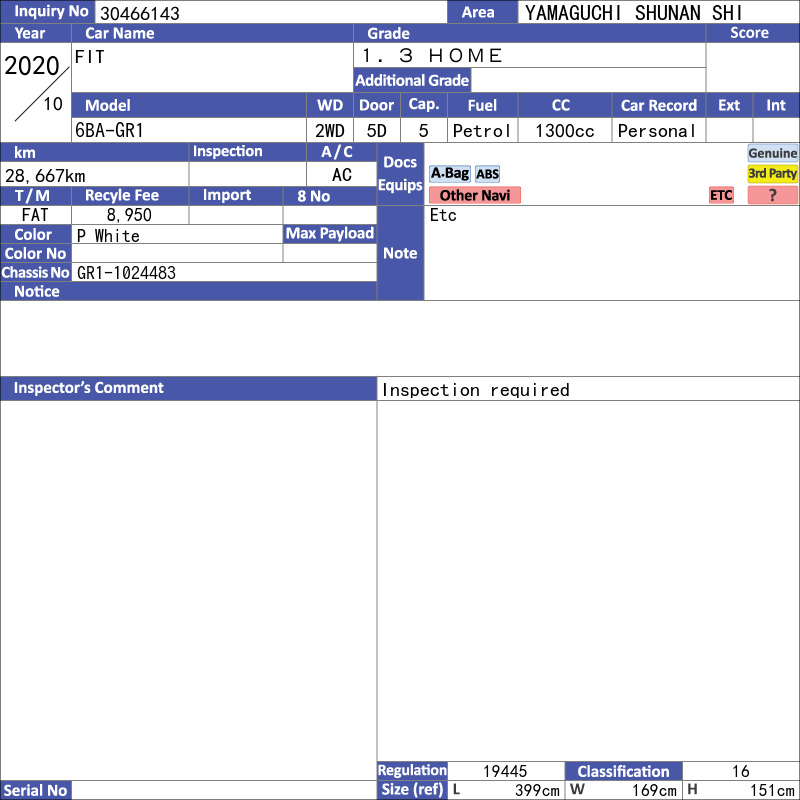Click the Color No label
This screenshot has height=800, width=800.
pyautogui.click(x=36, y=254)
